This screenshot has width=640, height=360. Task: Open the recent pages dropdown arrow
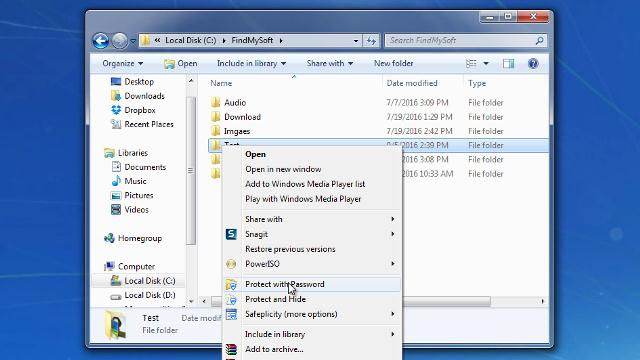point(133,41)
